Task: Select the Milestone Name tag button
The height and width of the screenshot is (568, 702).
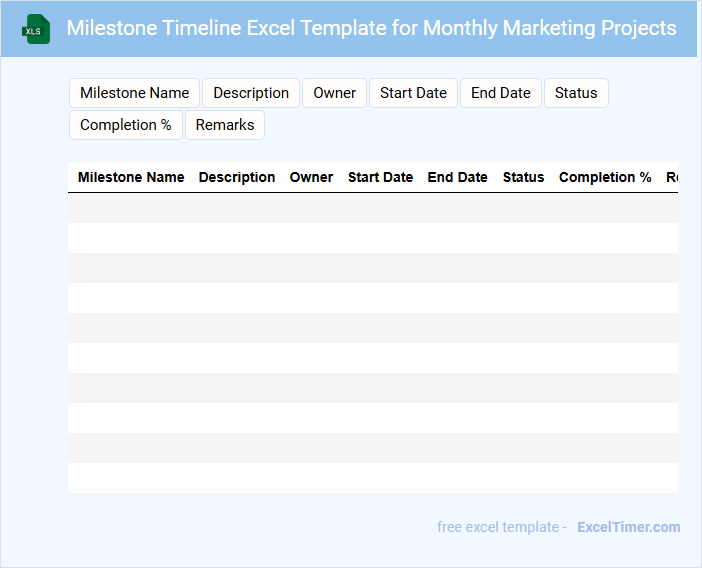Action: pos(134,93)
